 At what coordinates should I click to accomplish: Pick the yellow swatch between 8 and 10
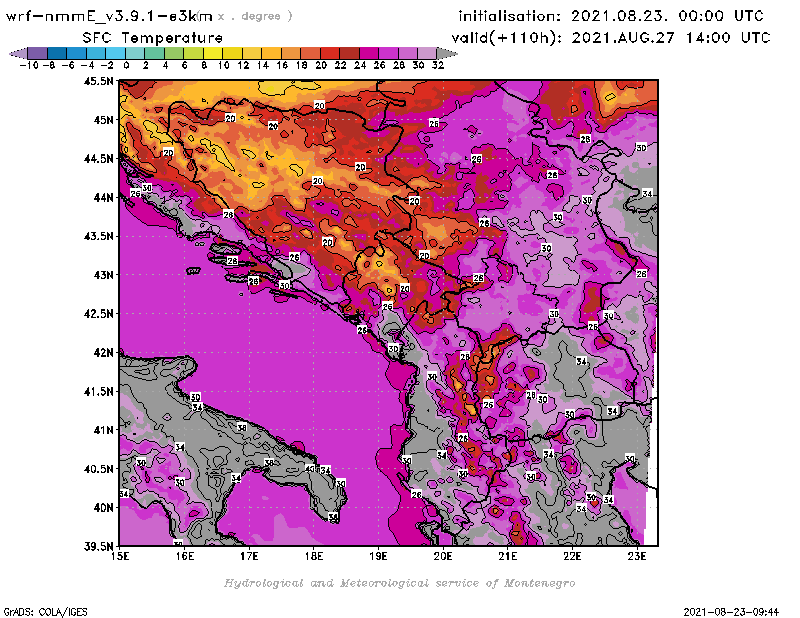(213, 53)
